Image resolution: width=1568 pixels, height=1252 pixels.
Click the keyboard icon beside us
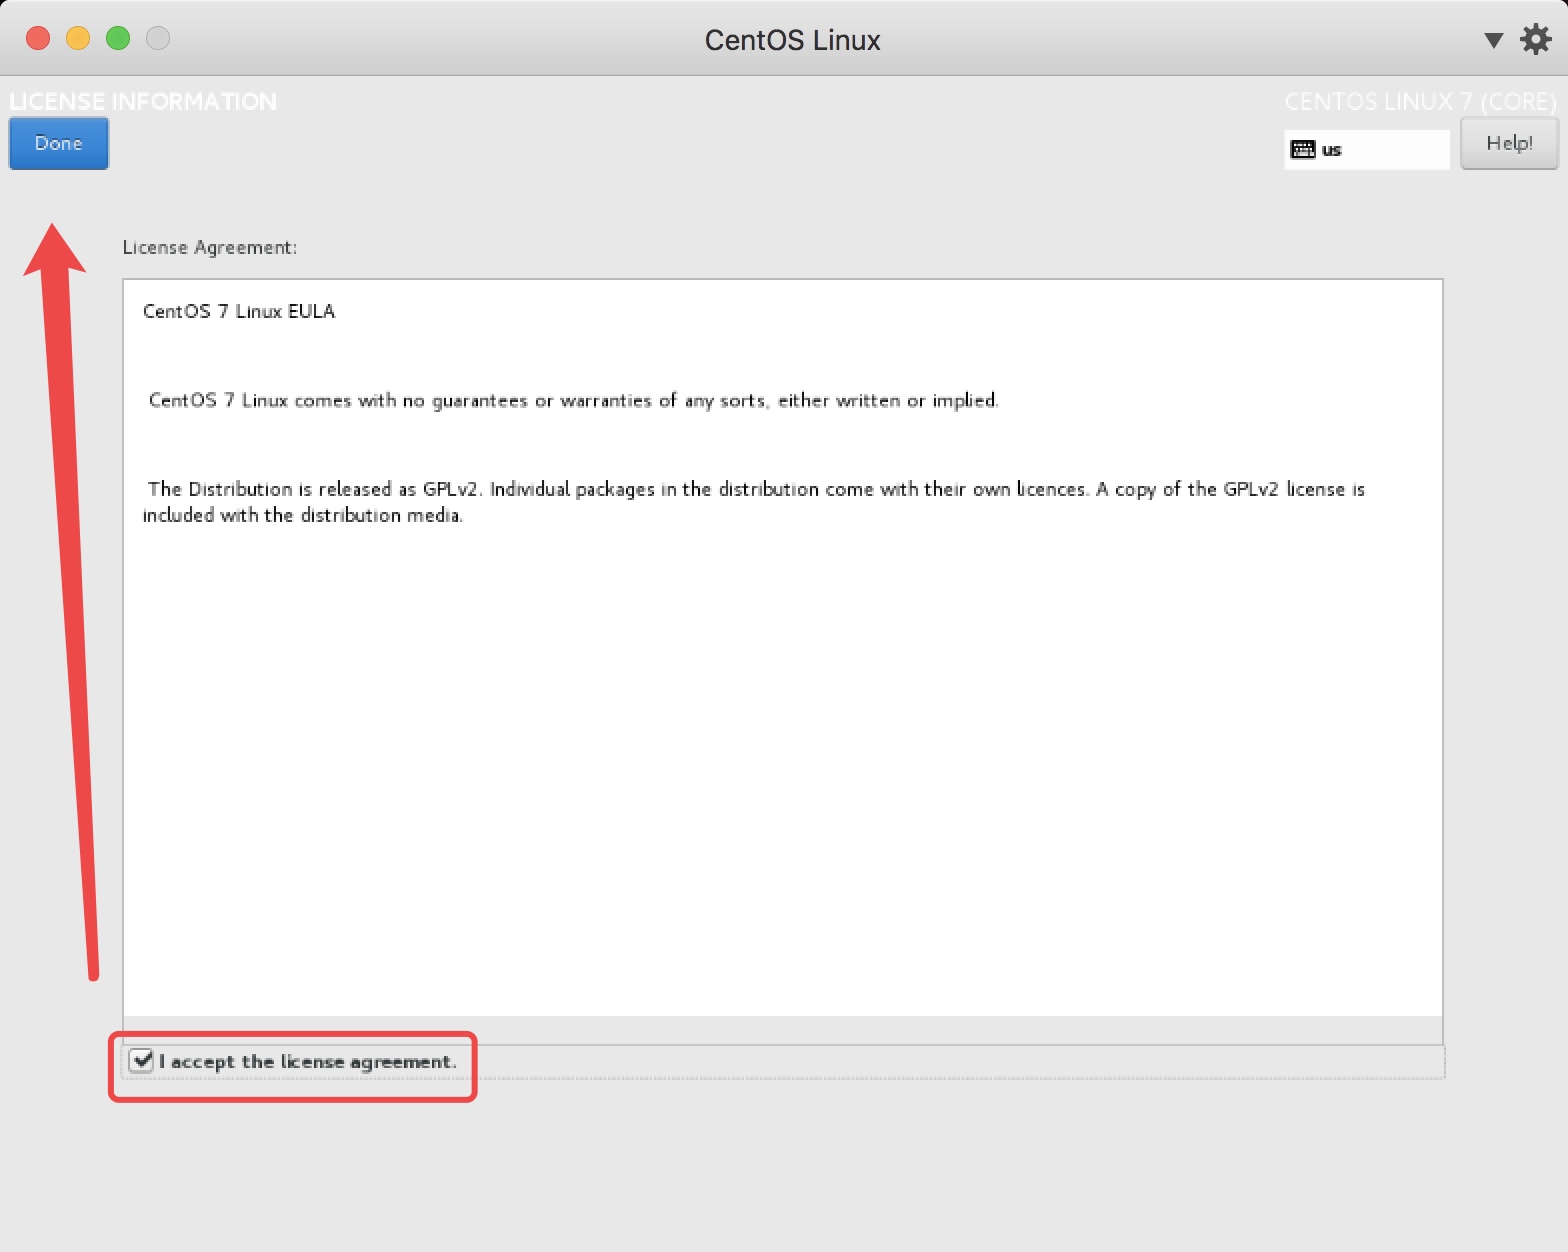(x=1303, y=150)
